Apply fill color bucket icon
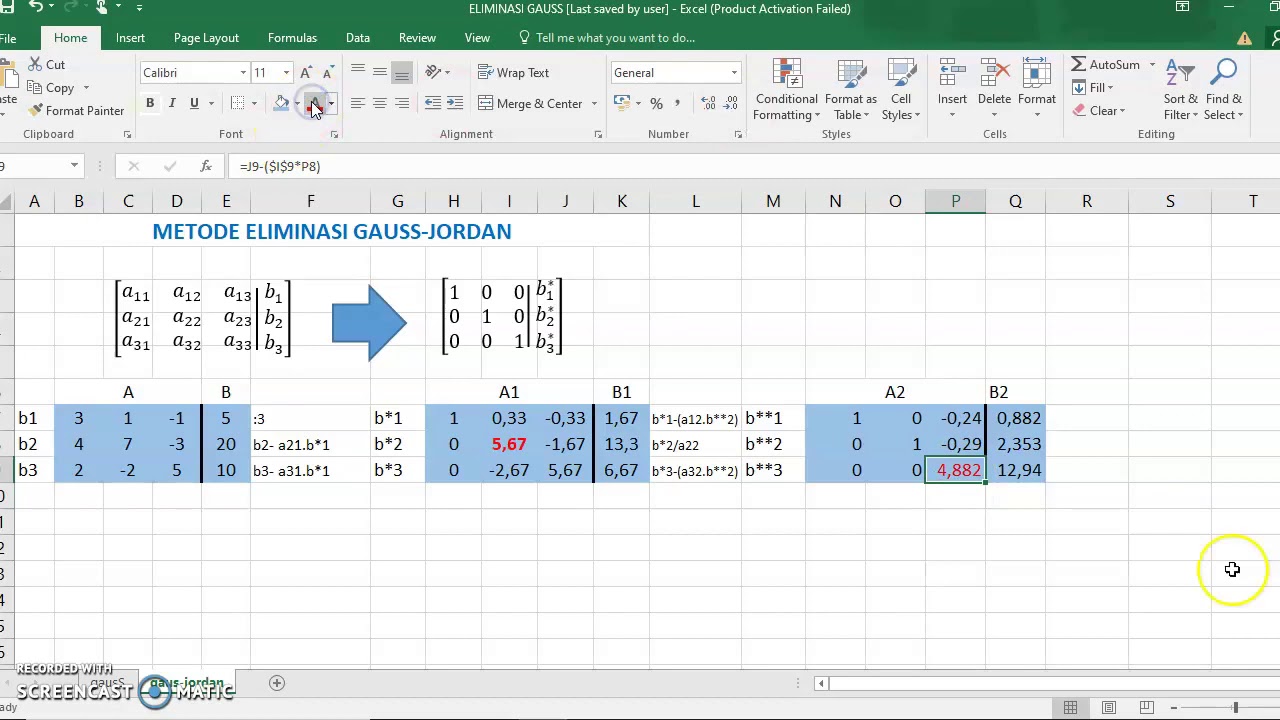 [x=281, y=103]
